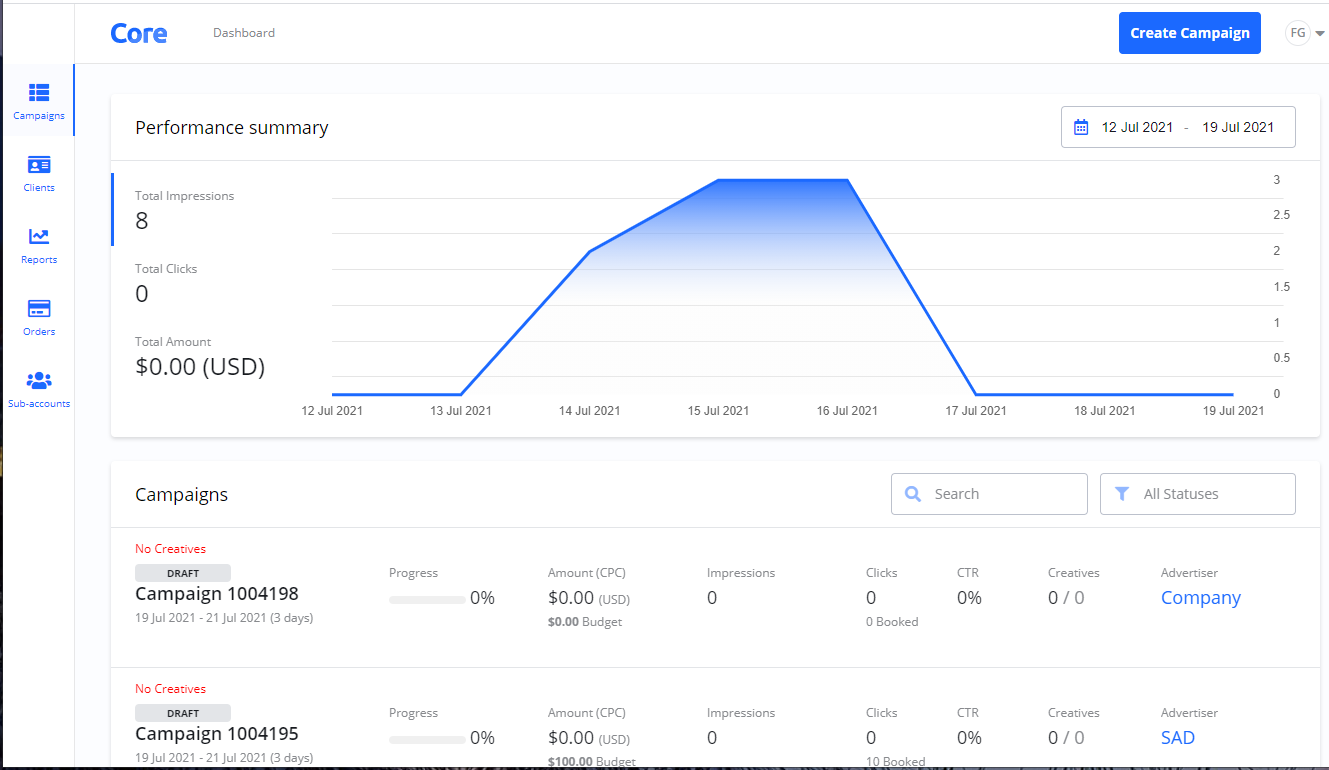Viewport: 1329px width, 770px height.
Task: Select the 12 Jul 2021 start date
Action: [x=1137, y=127]
